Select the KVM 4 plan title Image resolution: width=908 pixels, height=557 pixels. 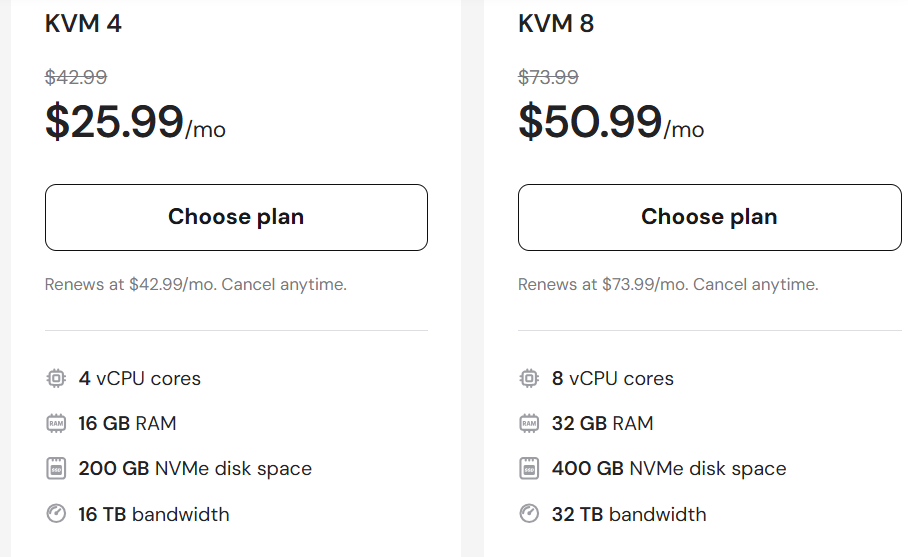83,24
